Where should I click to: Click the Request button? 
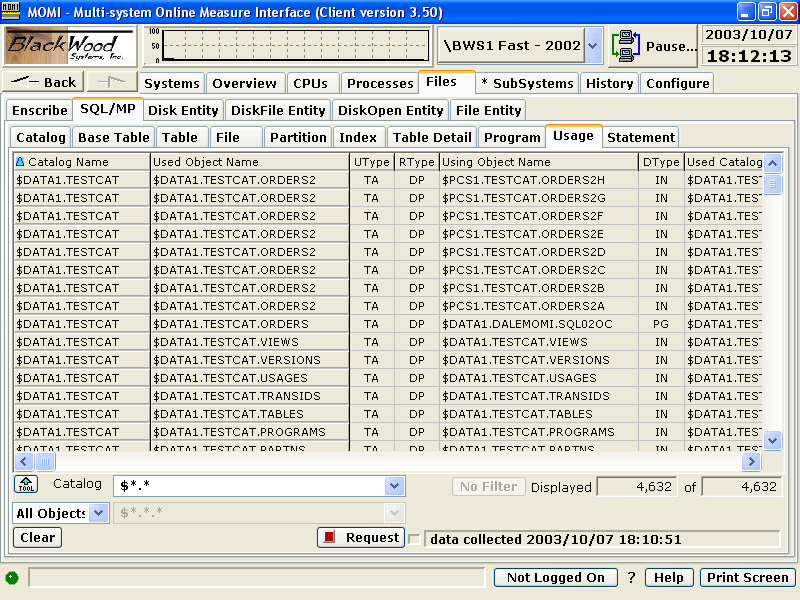(361, 538)
